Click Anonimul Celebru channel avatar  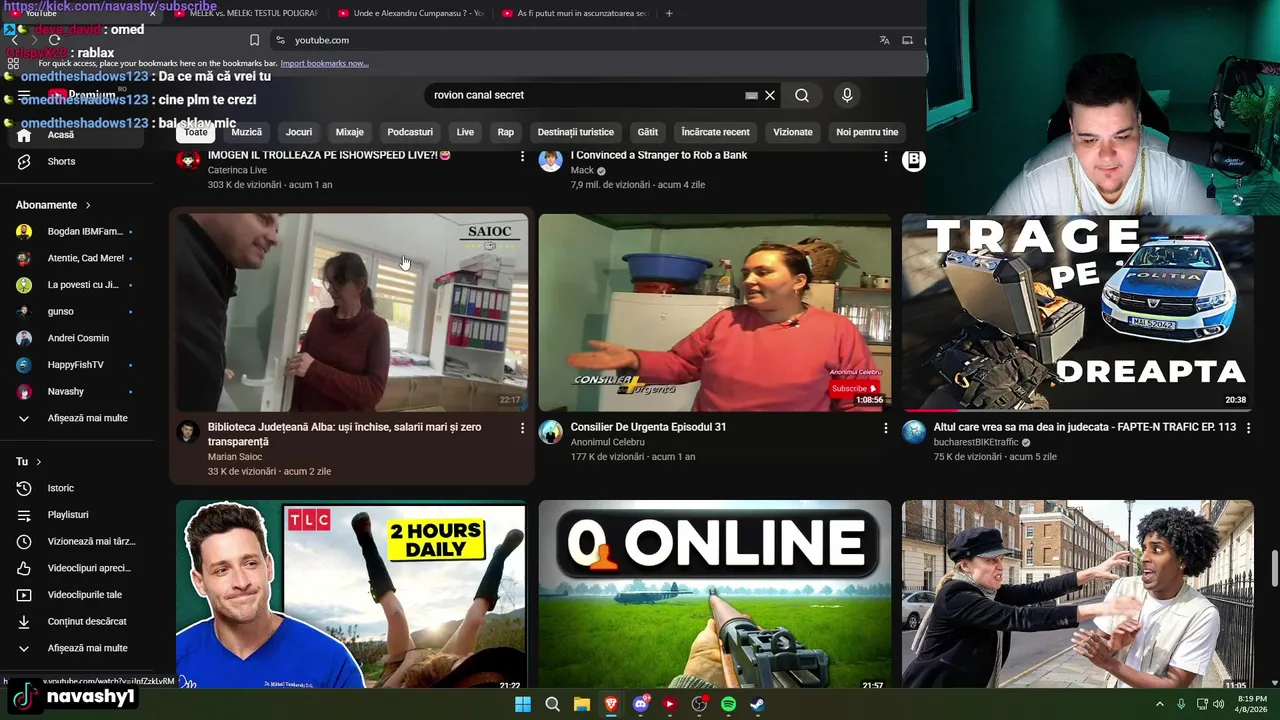click(x=551, y=432)
